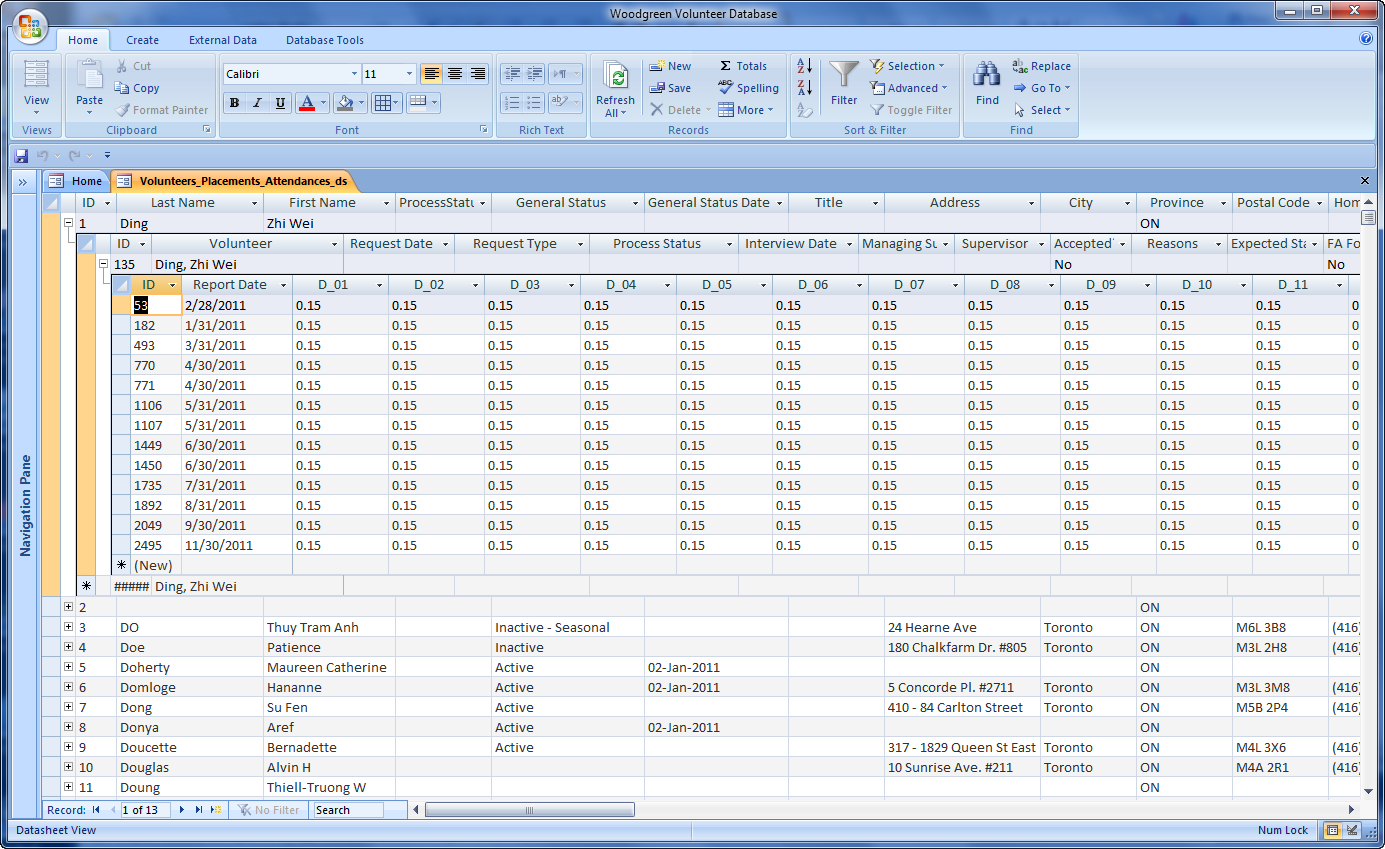The width and height of the screenshot is (1385, 849).
Task: Switch to the Home document tab
Action: [77, 181]
